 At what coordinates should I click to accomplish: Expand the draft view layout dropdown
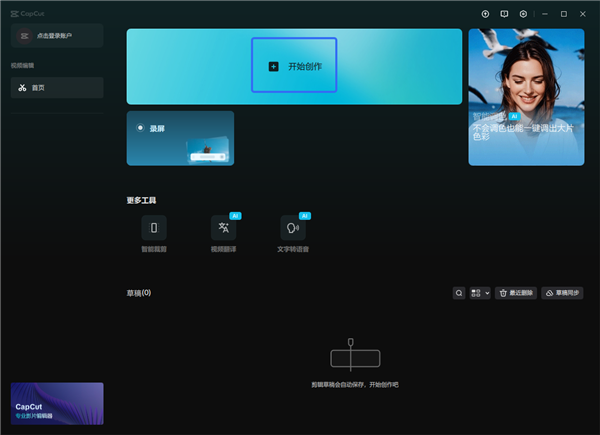point(480,293)
